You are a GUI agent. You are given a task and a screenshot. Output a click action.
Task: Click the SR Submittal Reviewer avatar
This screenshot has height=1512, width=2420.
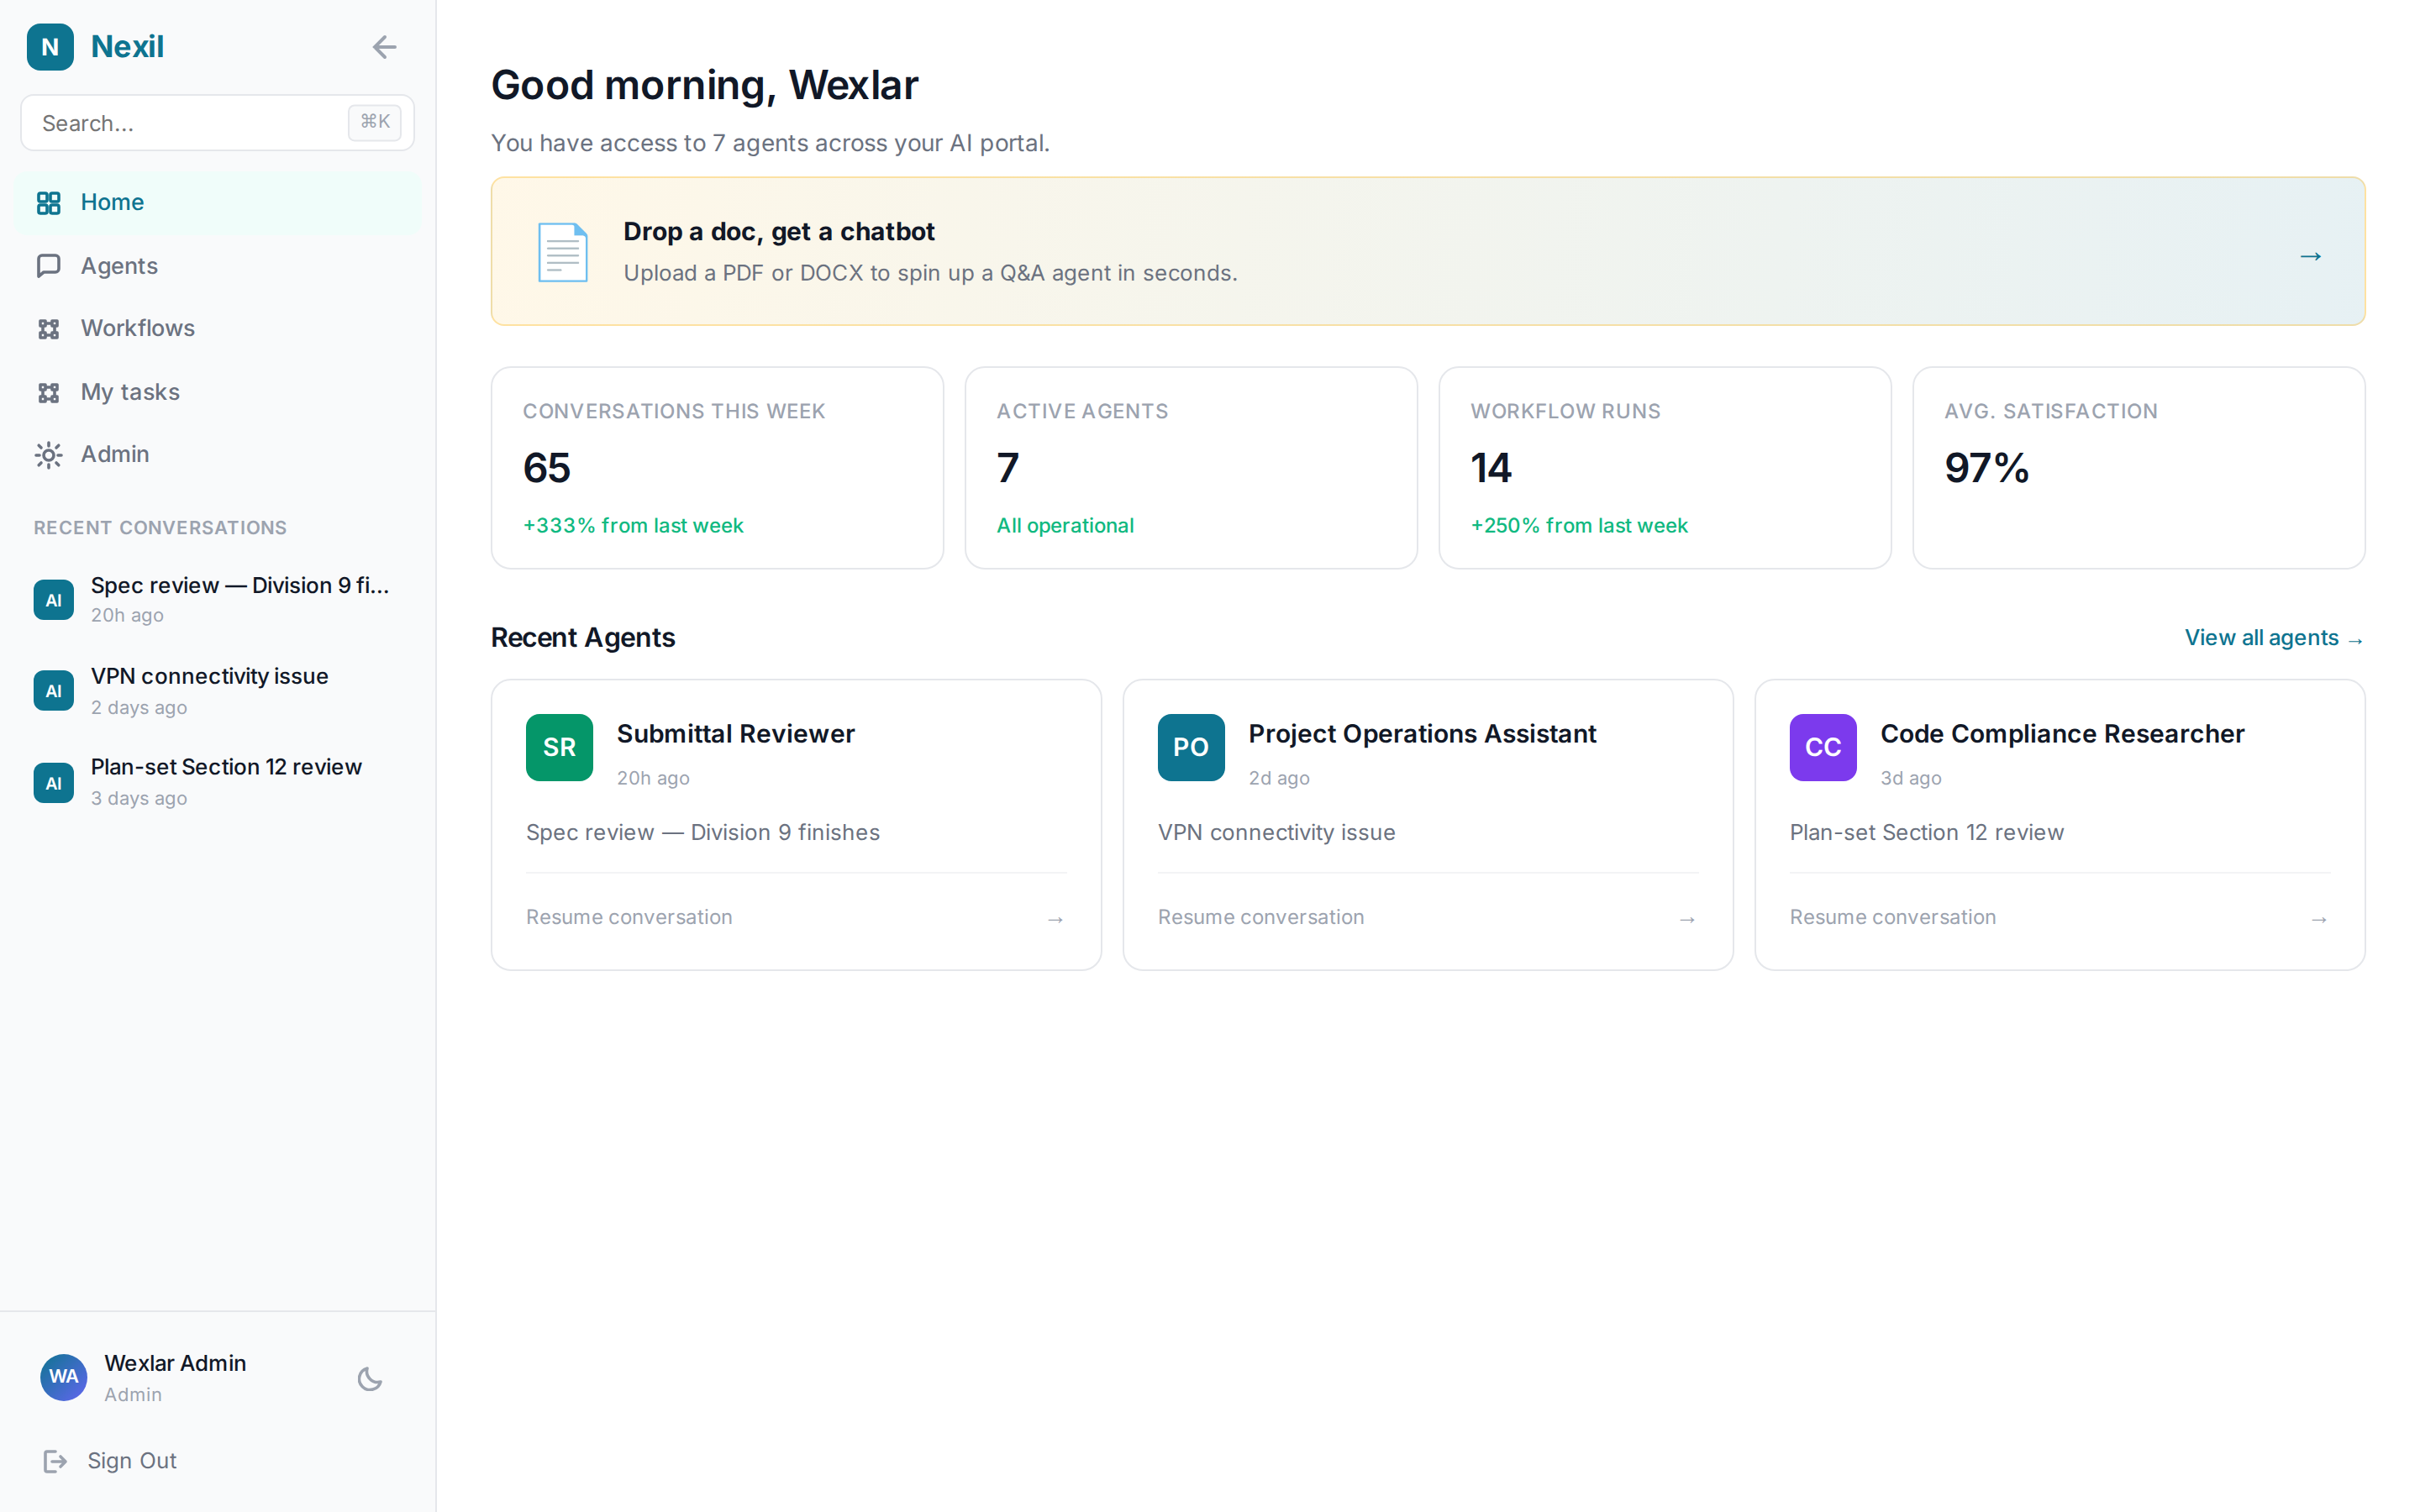559,747
